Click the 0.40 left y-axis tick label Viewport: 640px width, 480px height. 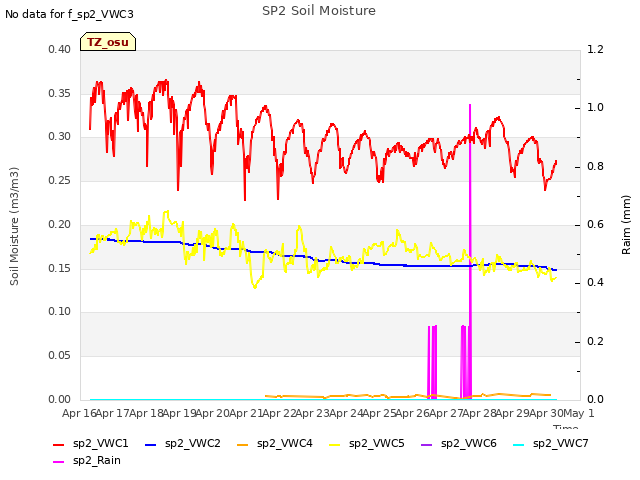[x=60, y=49]
